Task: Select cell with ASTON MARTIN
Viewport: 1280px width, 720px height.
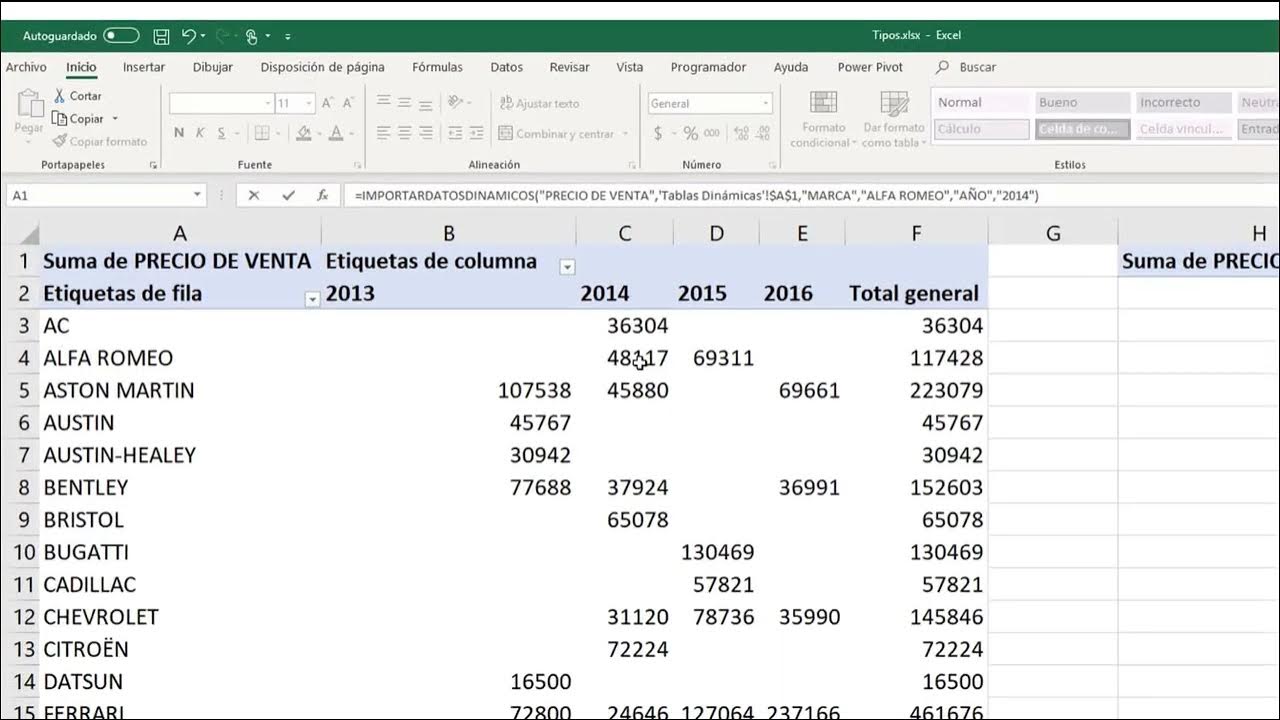Action: [x=180, y=390]
